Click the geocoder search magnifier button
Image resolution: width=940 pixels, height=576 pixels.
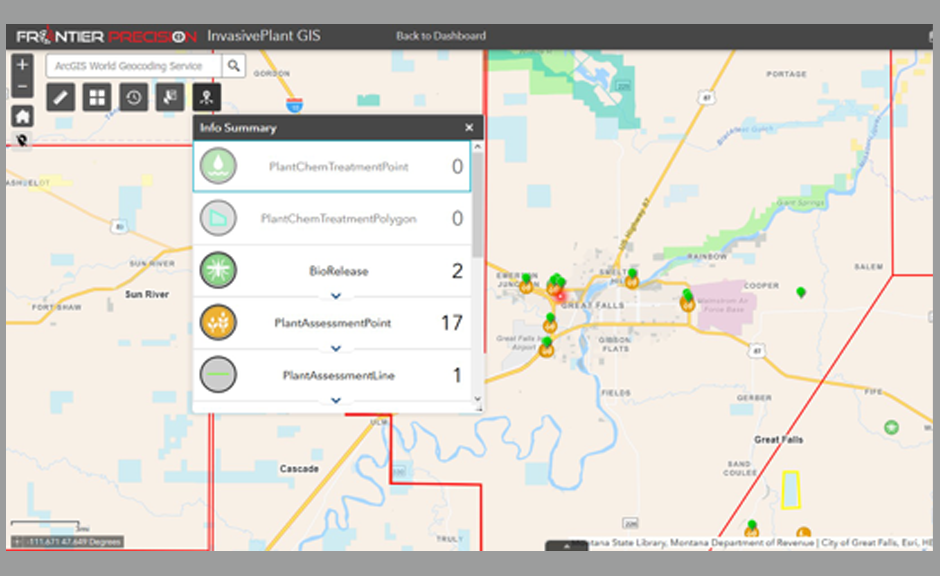(x=233, y=66)
